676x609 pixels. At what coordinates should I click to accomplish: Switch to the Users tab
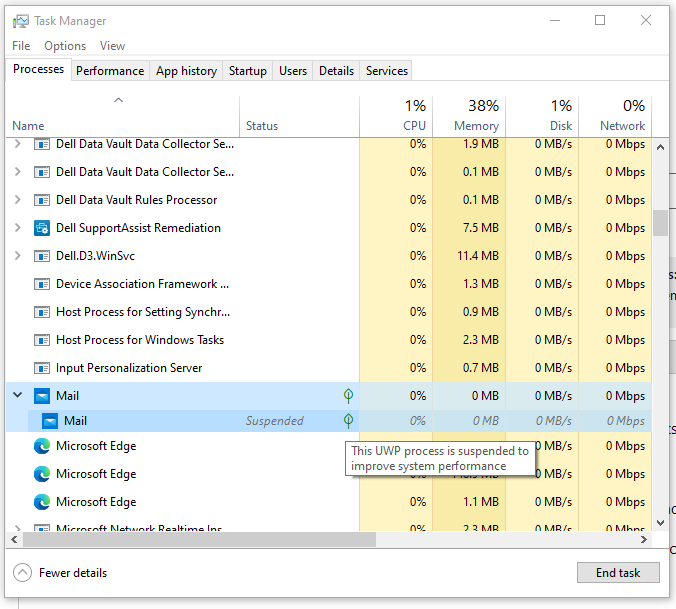(x=293, y=71)
